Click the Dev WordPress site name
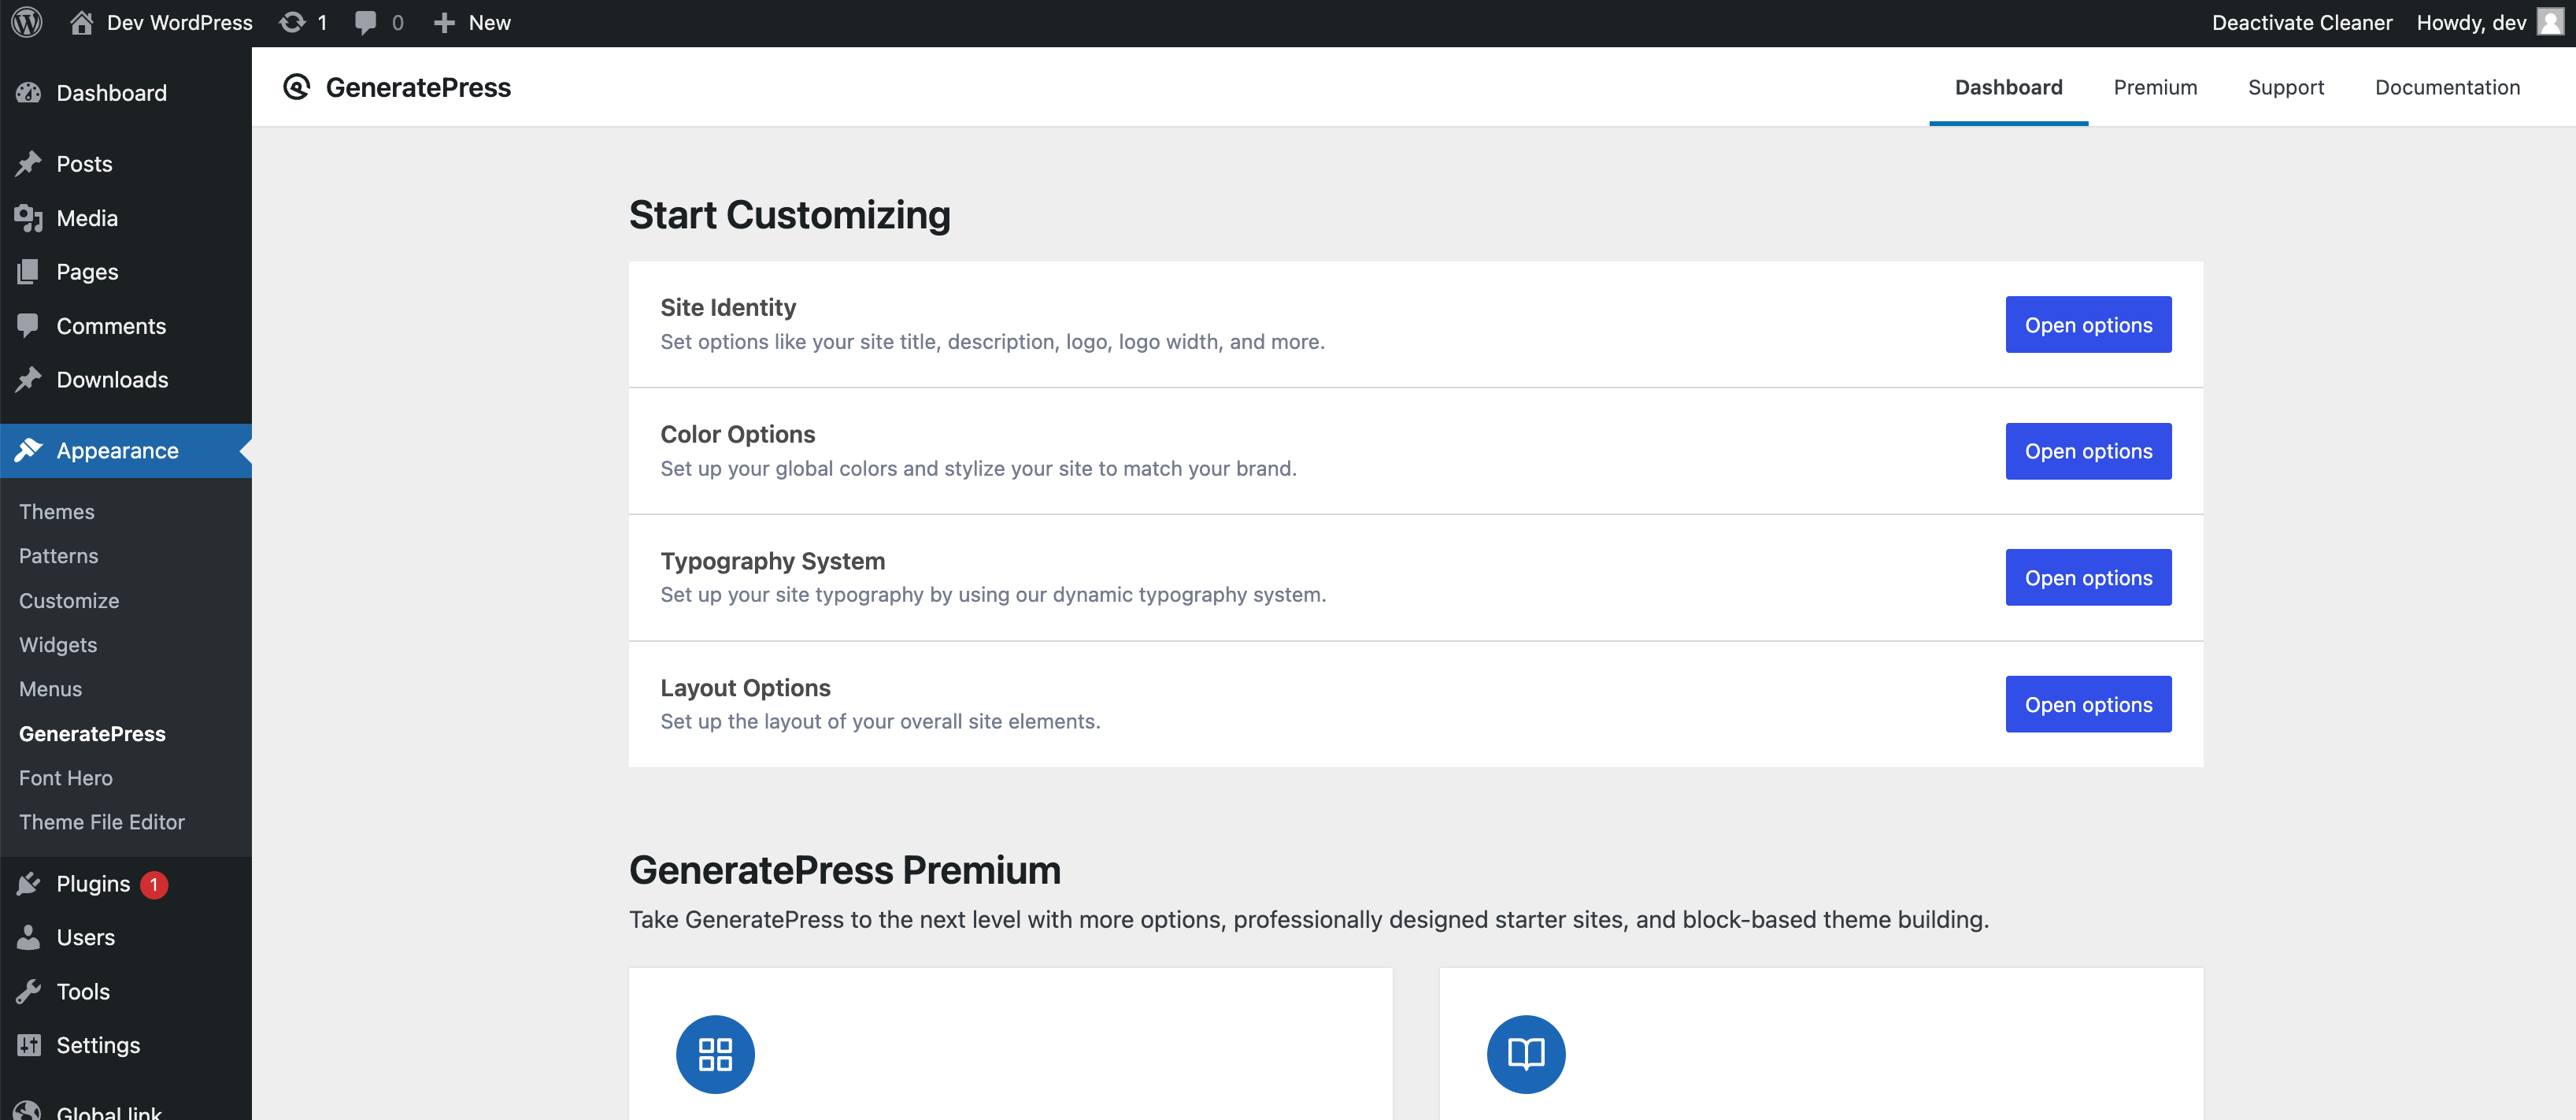Viewport: 2576px width, 1120px height. coord(179,22)
